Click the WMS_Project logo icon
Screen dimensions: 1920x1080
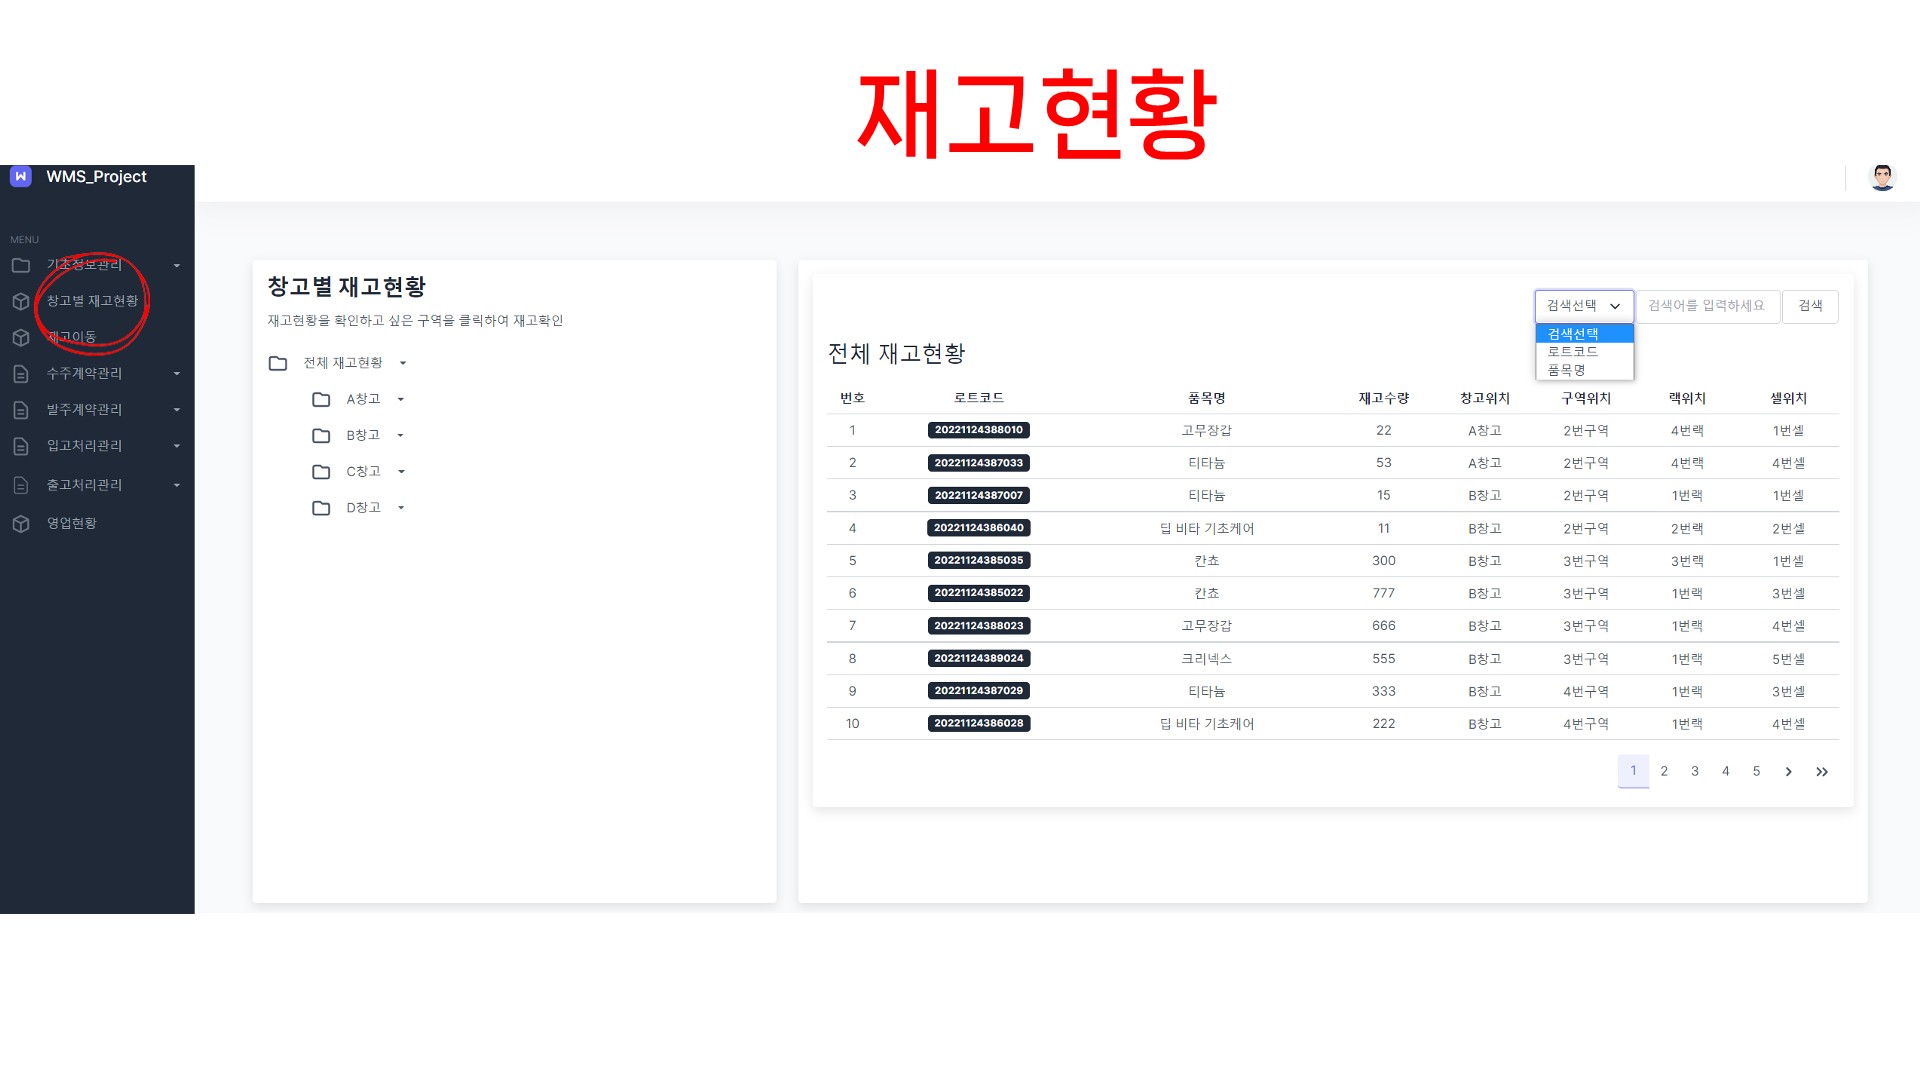coord(21,177)
